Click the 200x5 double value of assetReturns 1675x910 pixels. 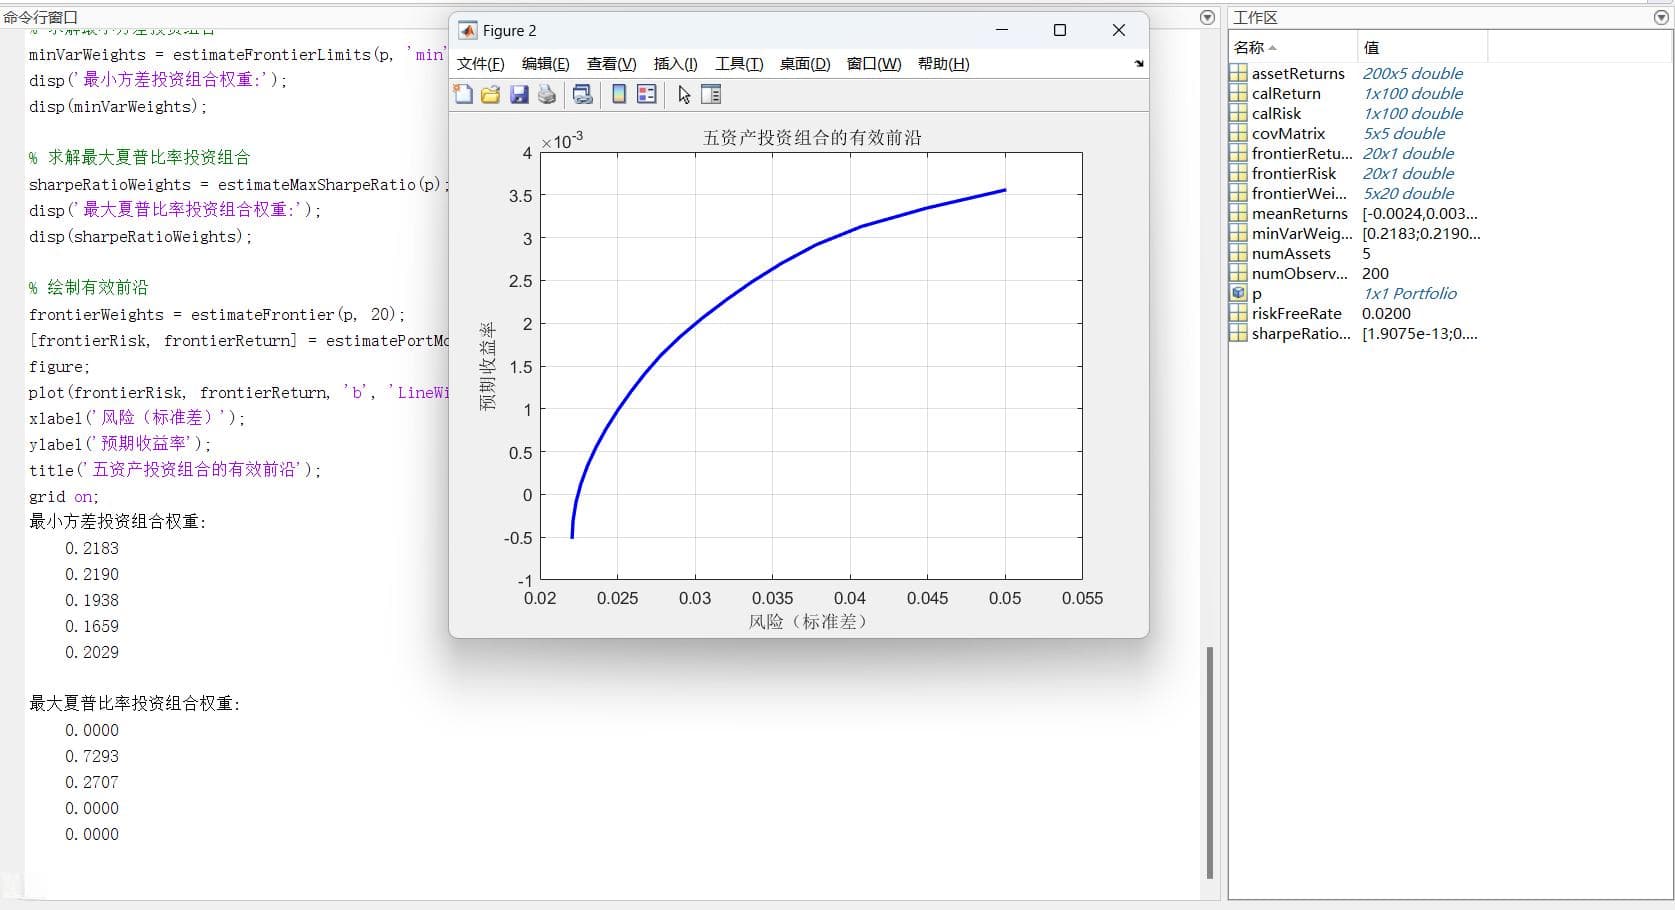coord(1412,73)
